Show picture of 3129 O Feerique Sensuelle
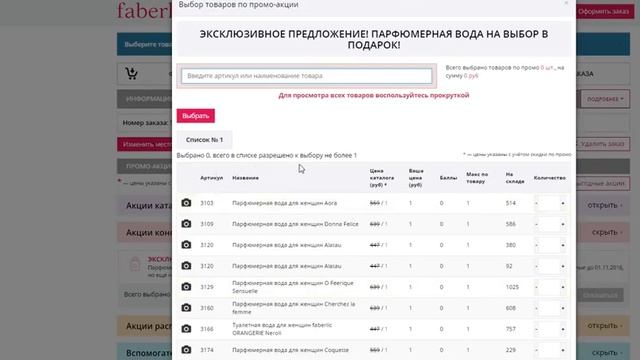This screenshot has height=360, width=640. coord(186,287)
